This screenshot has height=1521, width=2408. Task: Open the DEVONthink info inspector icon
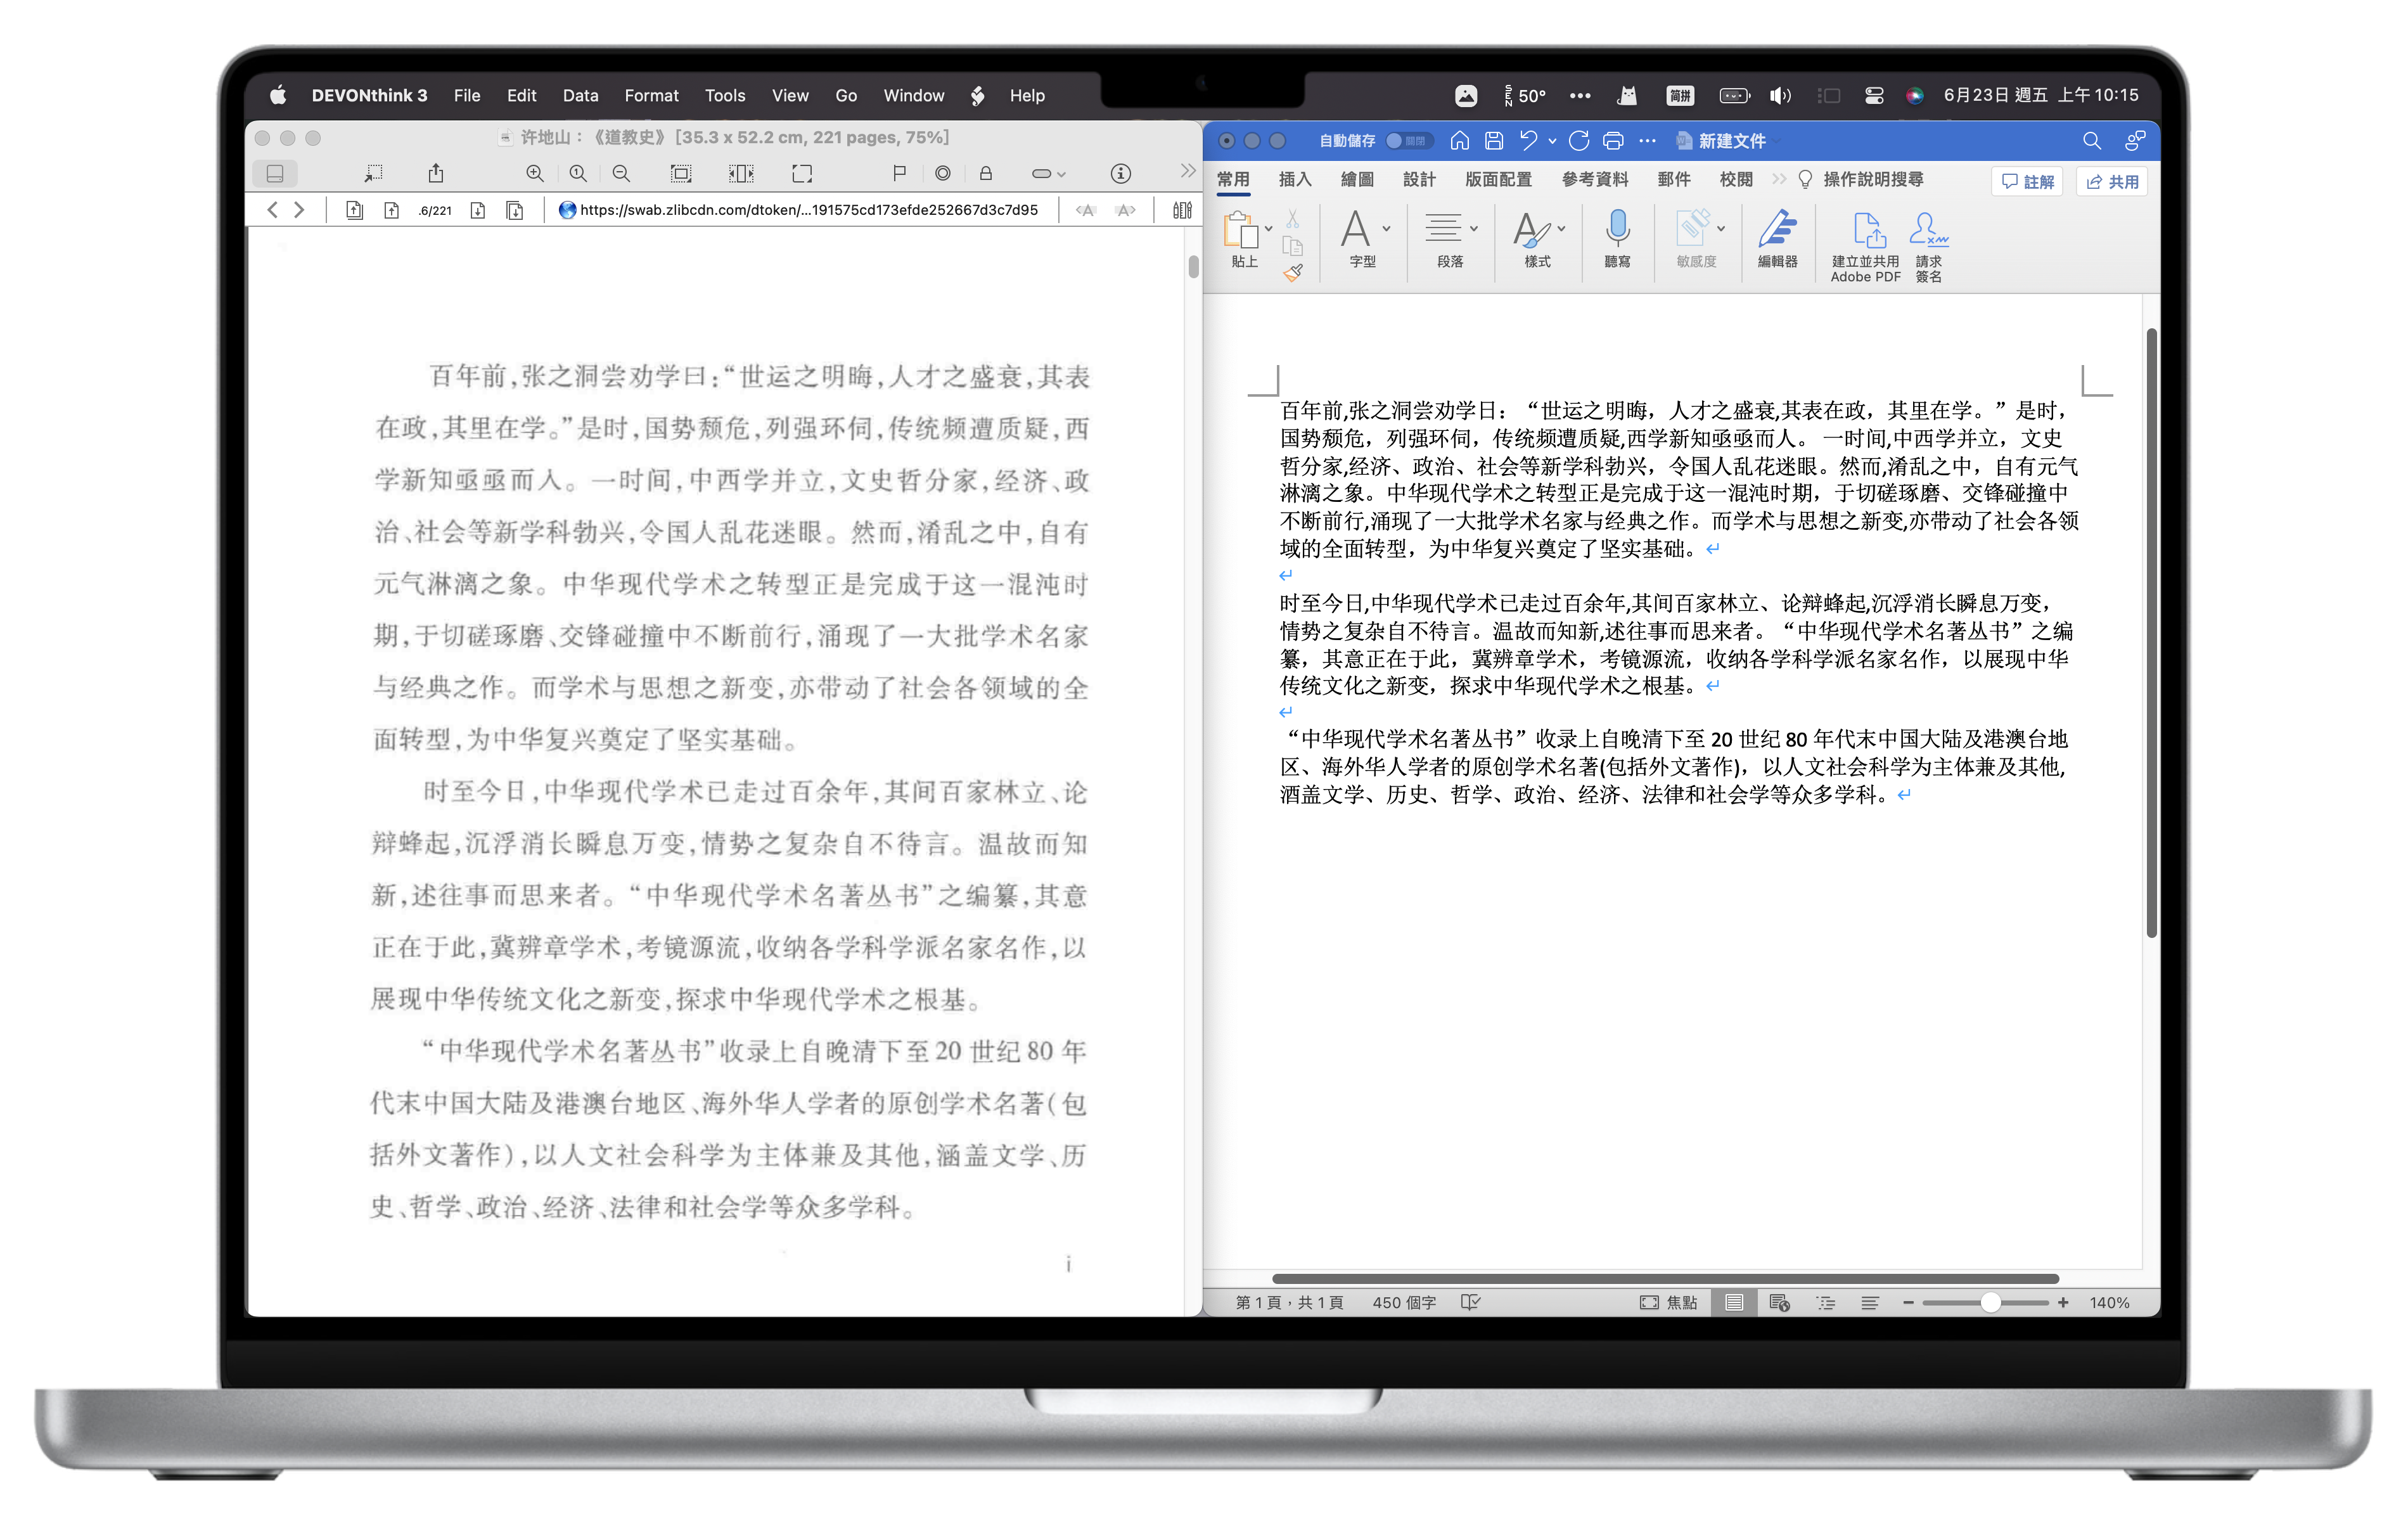[x=1120, y=173]
